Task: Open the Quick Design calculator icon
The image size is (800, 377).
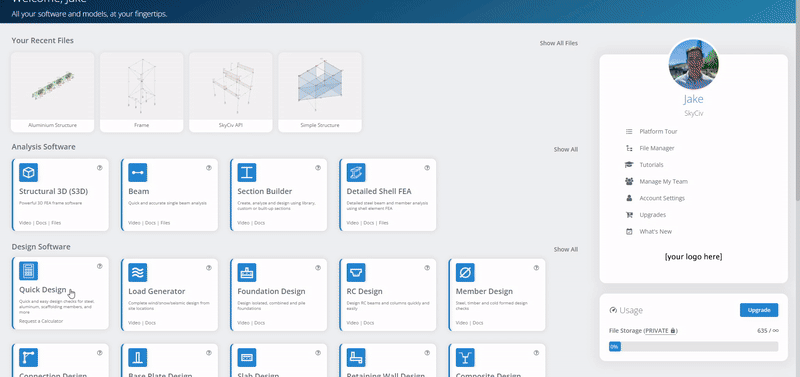Action: (29, 270)
